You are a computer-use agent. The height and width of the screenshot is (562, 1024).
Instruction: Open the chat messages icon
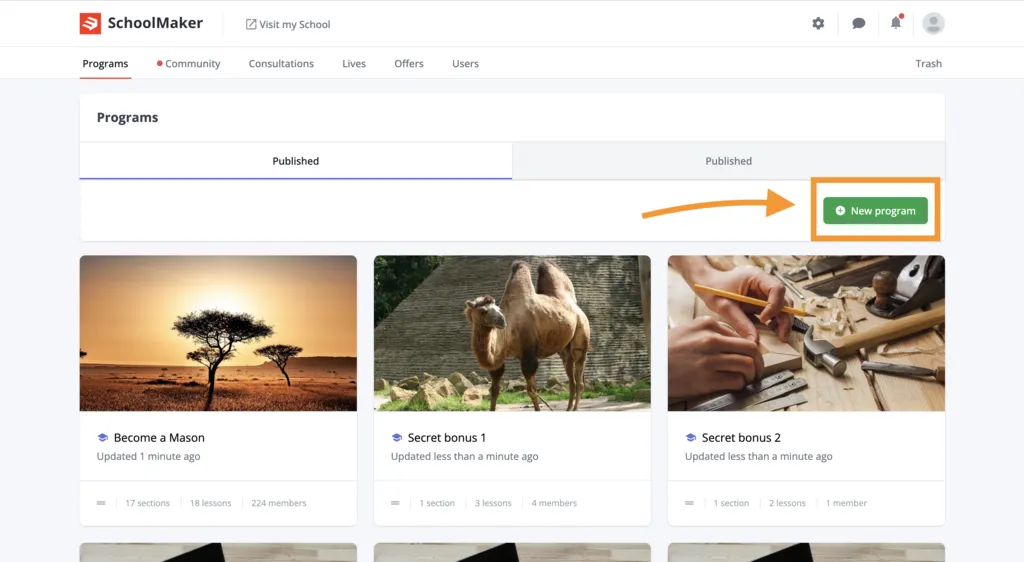point(858,23)
